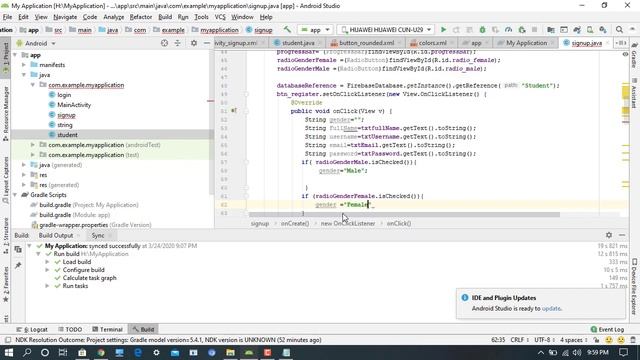Open the Event Log

coord(607,329)
